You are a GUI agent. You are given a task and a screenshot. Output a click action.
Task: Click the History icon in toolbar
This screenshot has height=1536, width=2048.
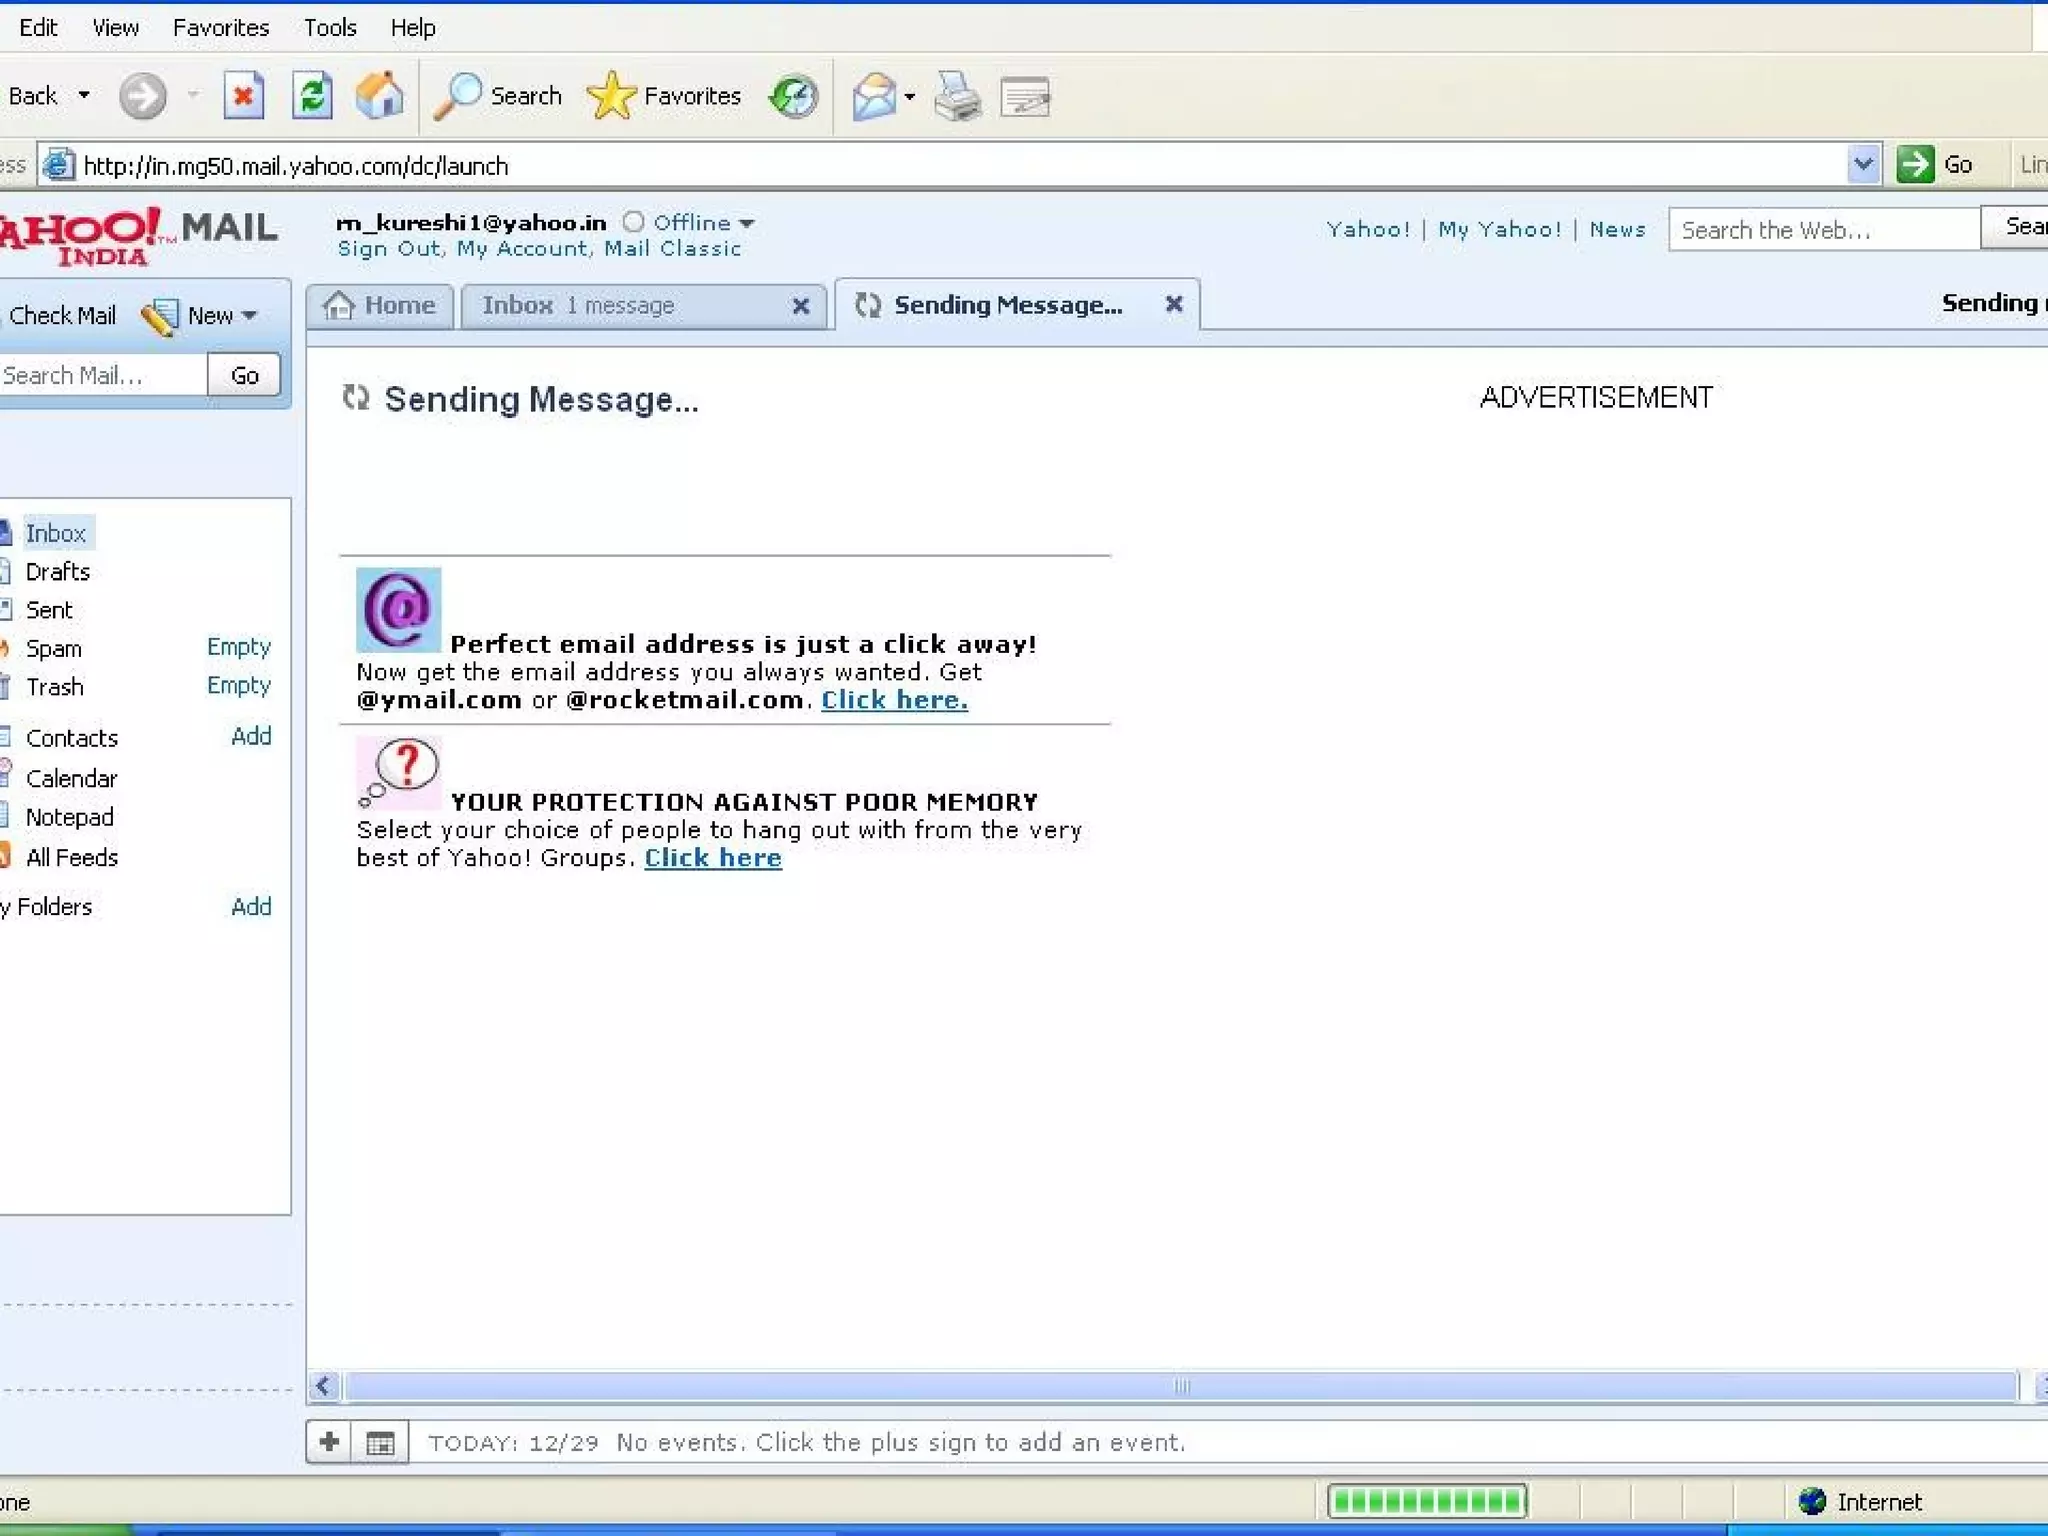point(794,97)
